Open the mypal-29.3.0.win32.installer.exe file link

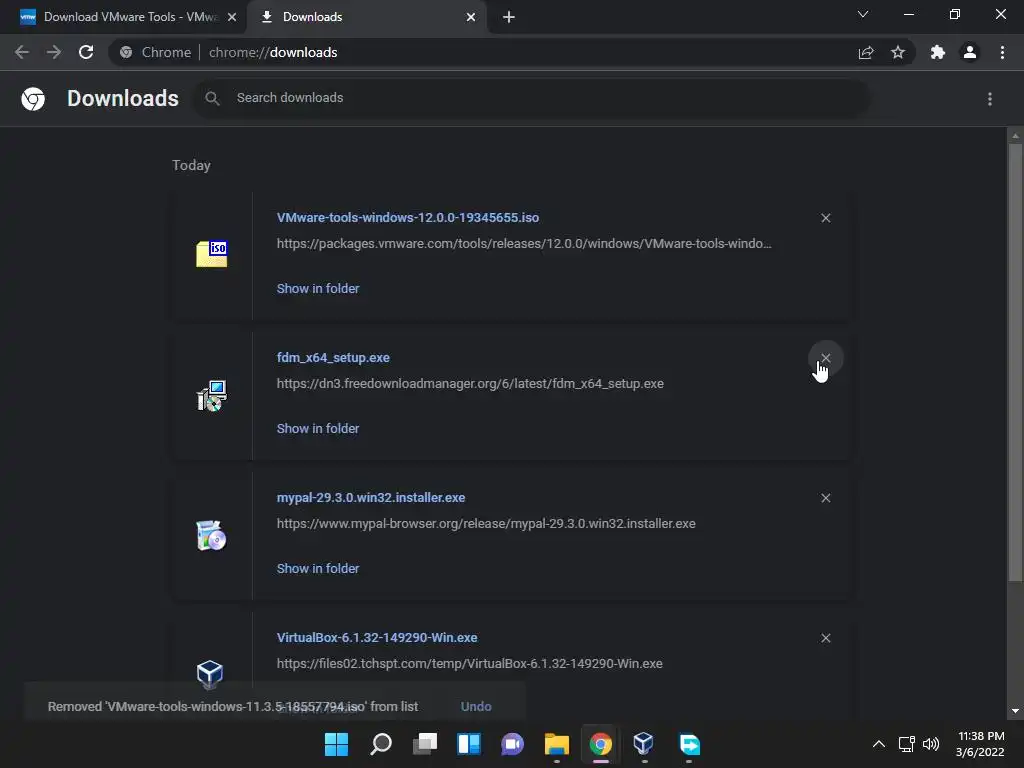(371, 498)
